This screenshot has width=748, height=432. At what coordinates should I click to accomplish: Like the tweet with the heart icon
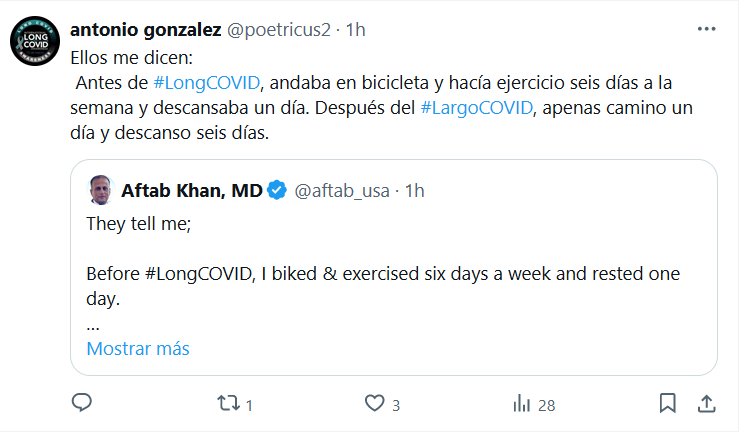tap(375, 403)
